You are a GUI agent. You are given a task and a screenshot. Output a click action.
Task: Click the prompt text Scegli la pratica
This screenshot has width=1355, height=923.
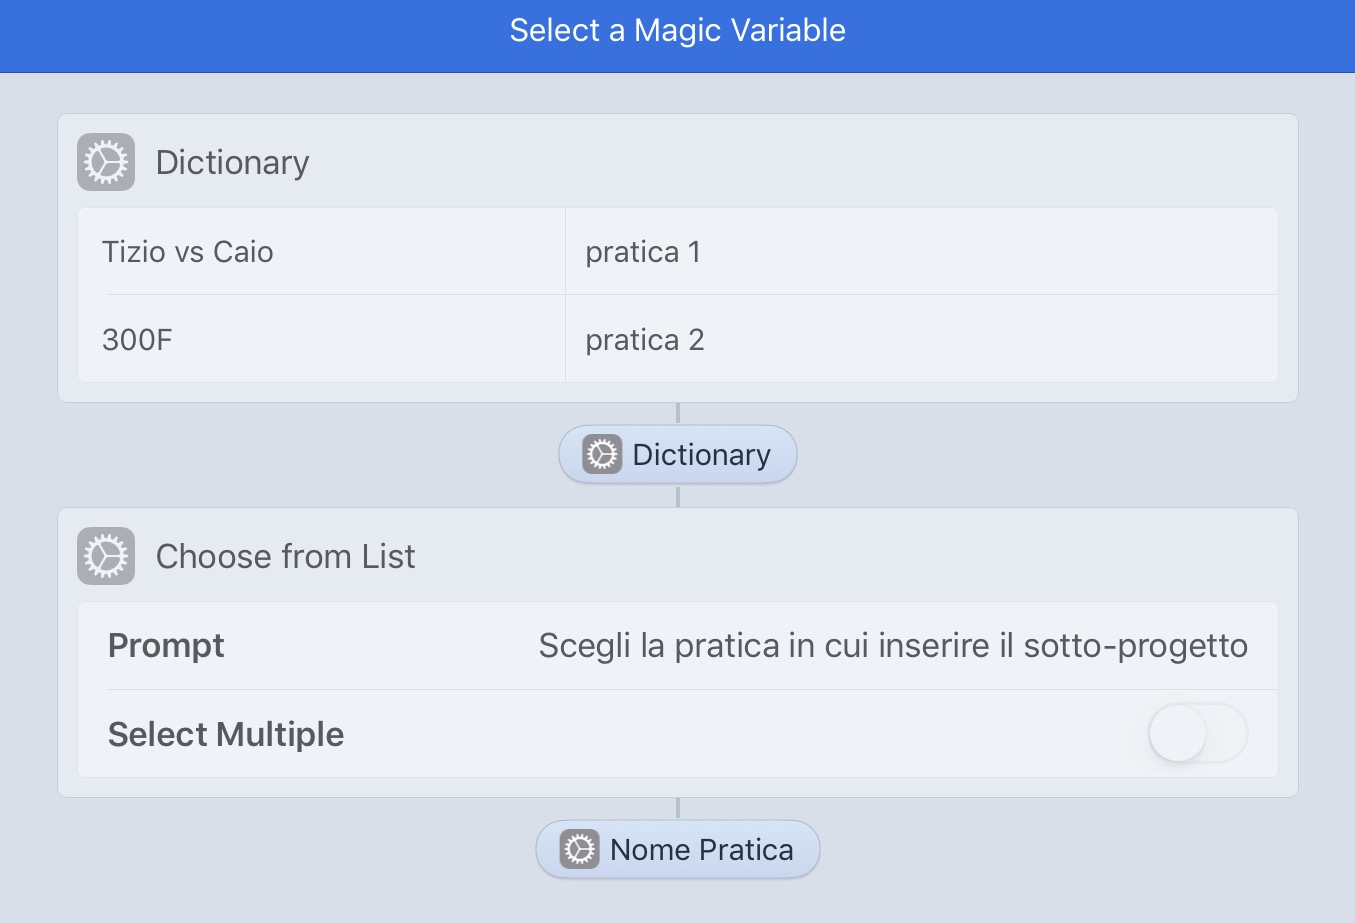[893, 646]
